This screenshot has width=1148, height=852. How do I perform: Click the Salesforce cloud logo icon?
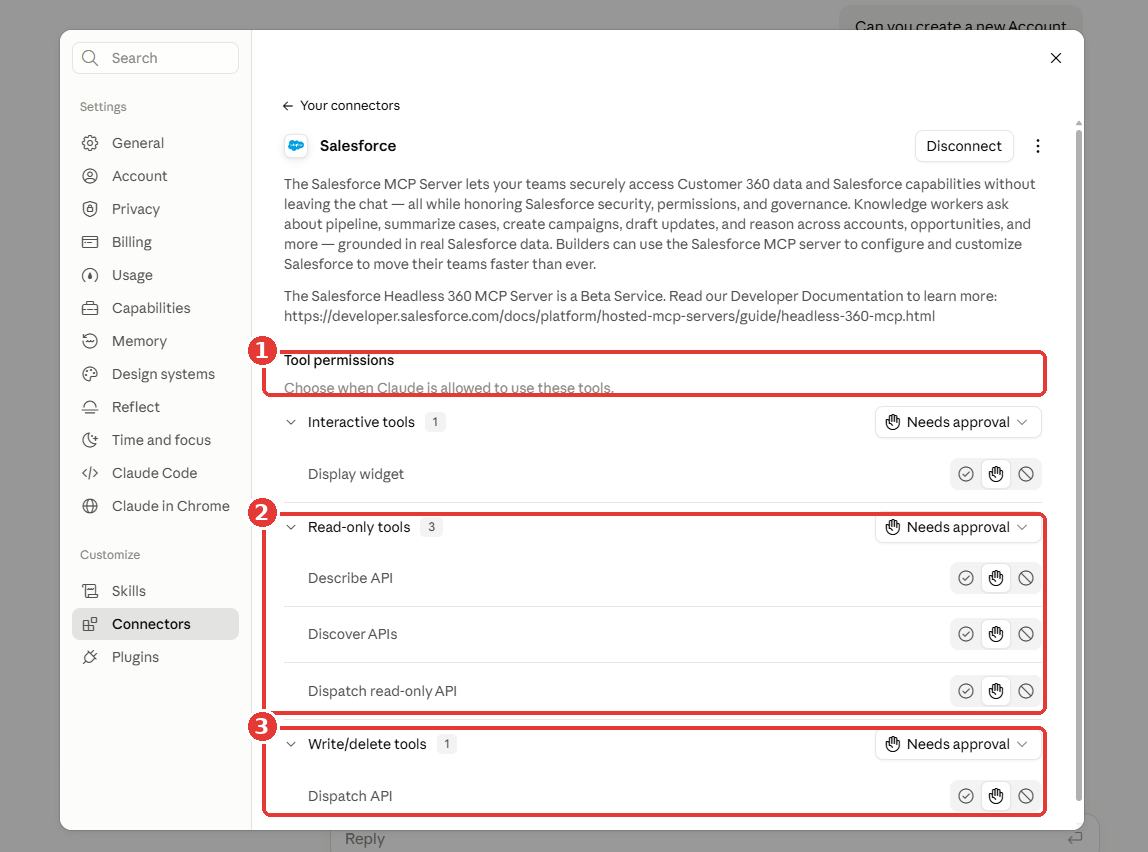point(296,146)
